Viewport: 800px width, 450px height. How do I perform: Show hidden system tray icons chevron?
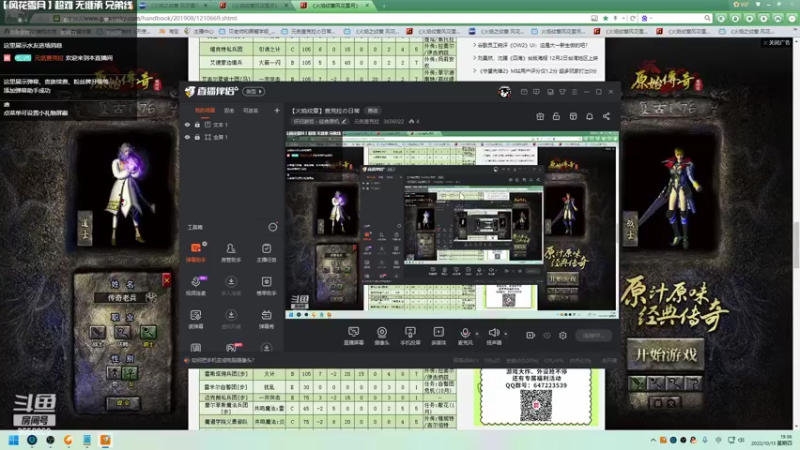click(x=653, y=440)
